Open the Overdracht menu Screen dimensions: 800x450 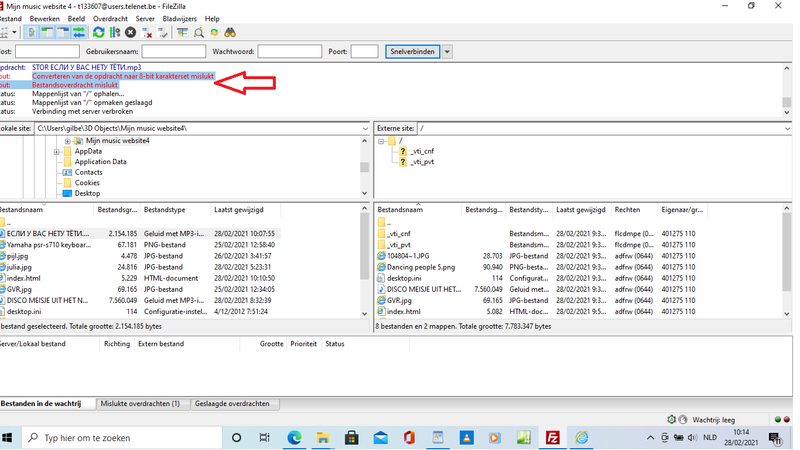pos(110,19)
